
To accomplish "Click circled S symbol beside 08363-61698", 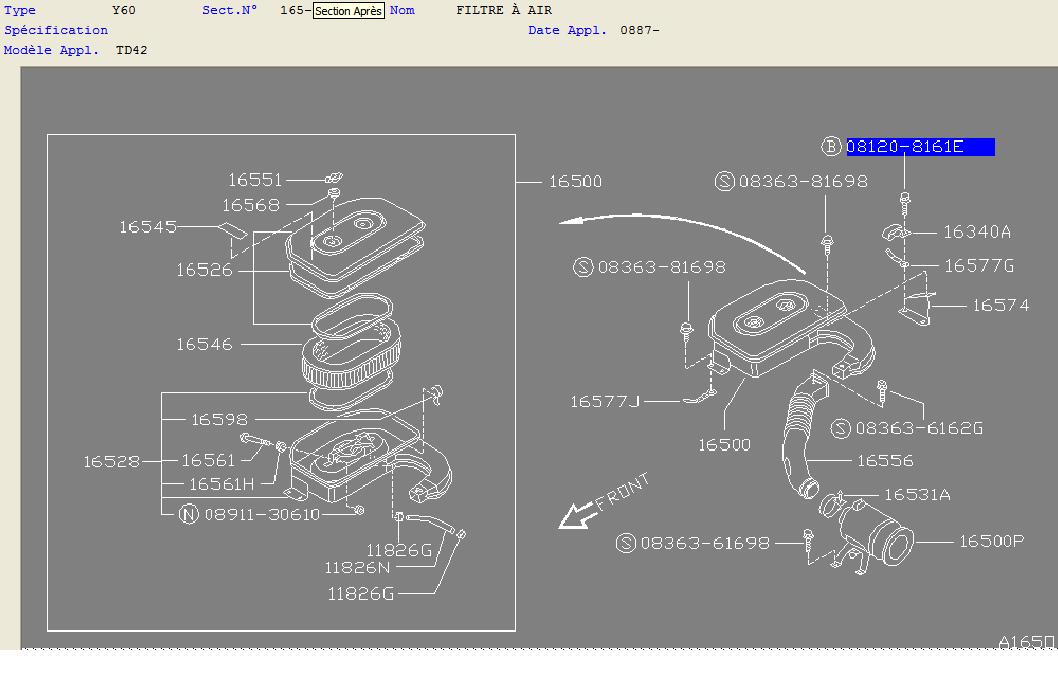I will click(x=625, y=542).
